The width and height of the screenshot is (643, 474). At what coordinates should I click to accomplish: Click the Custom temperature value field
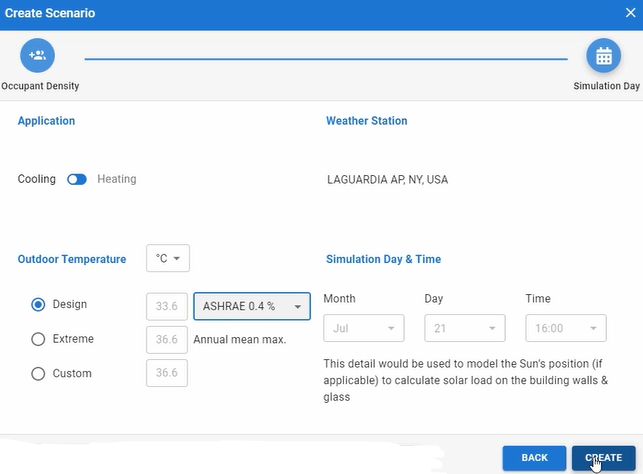click(167, 374)
